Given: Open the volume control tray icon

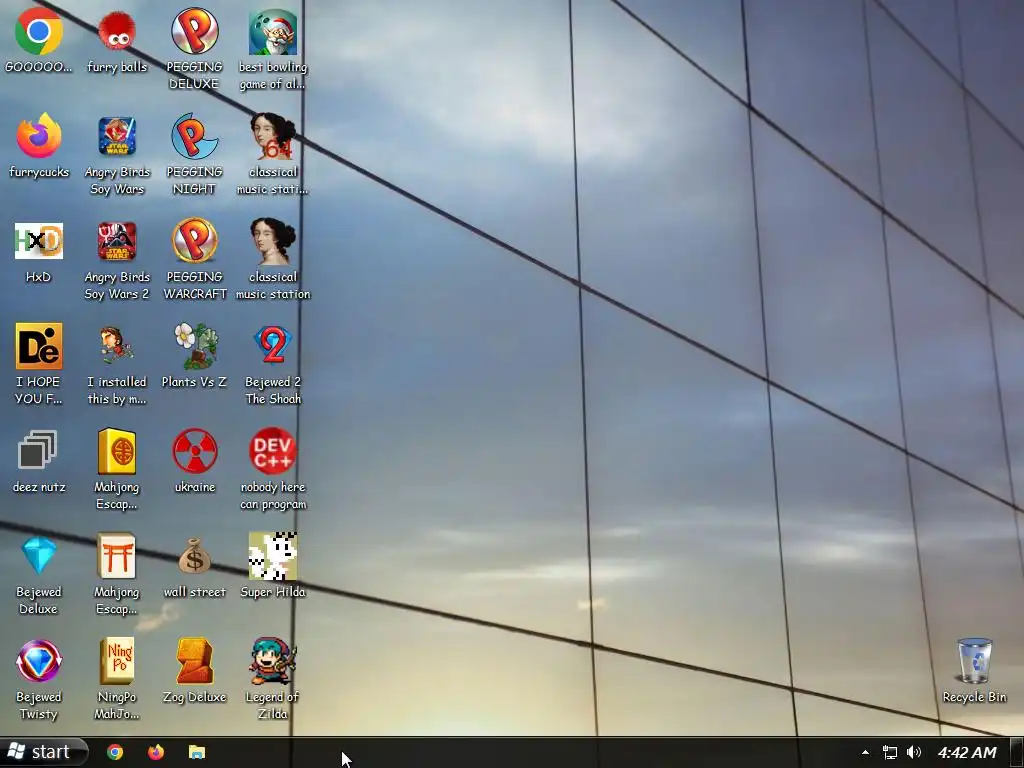Looking at the screenshot, I should [914, 752].
